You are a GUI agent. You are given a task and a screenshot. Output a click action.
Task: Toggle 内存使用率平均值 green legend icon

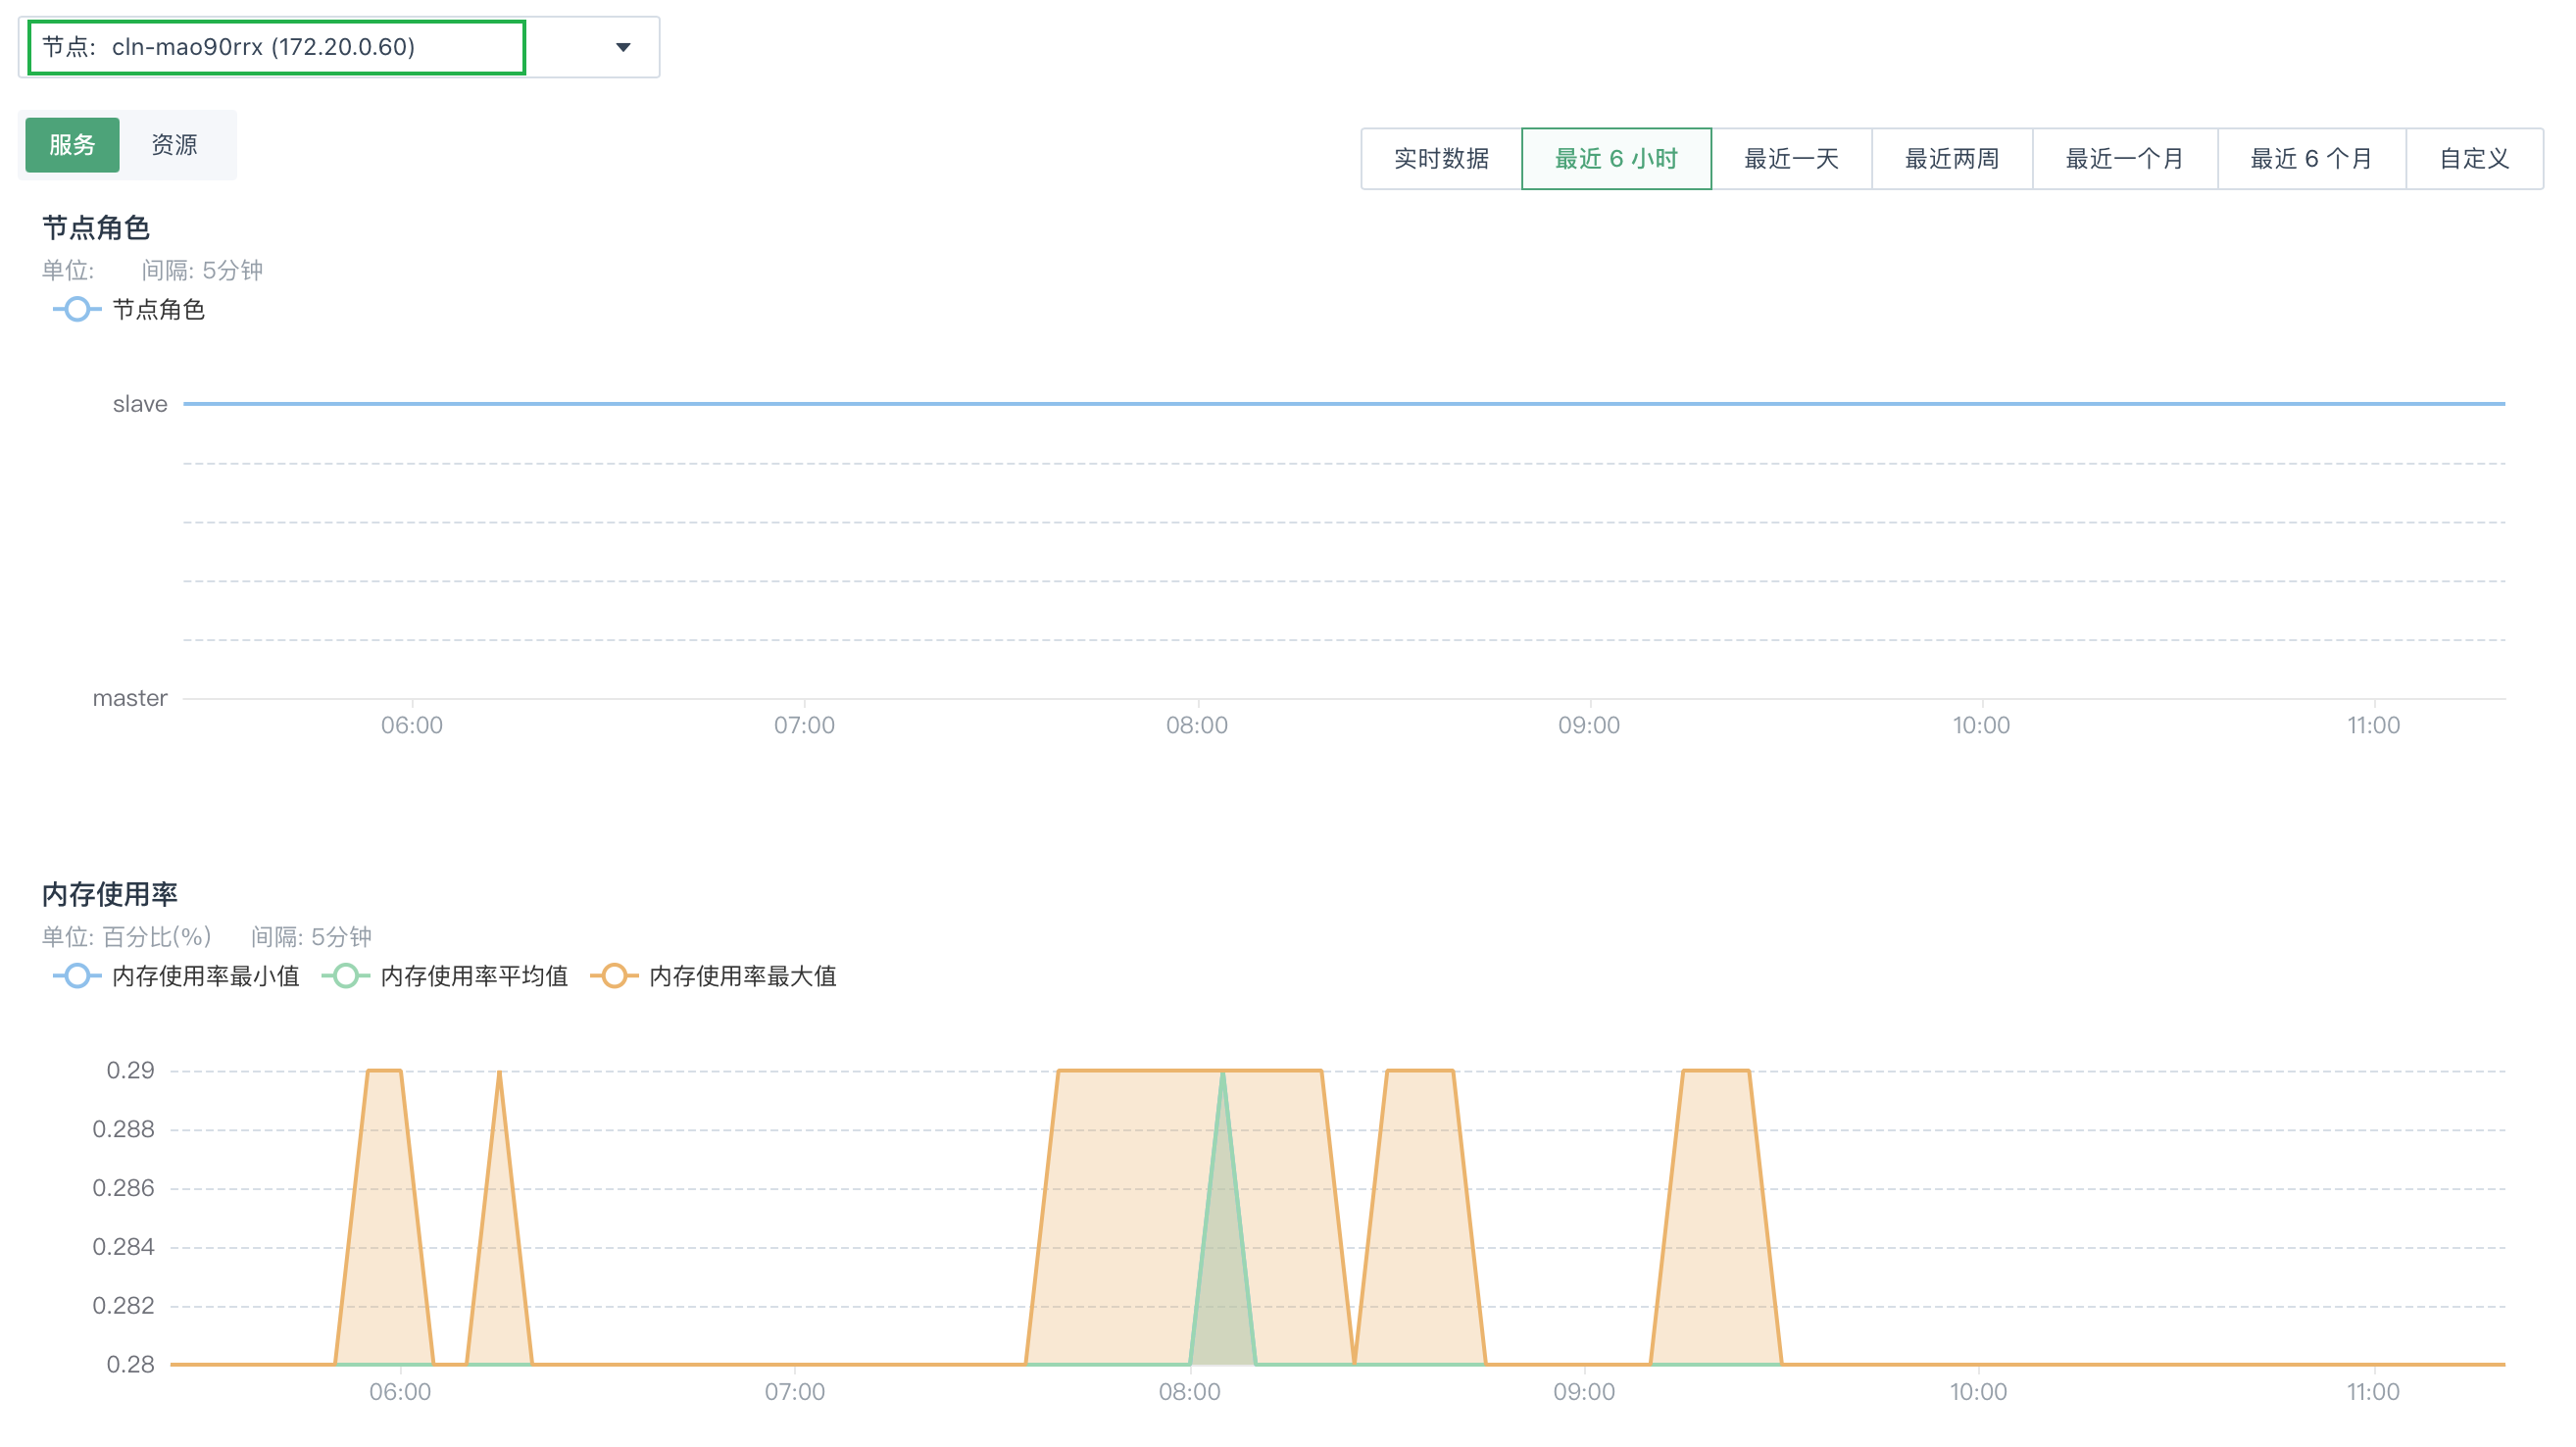(x=346, y=976)
